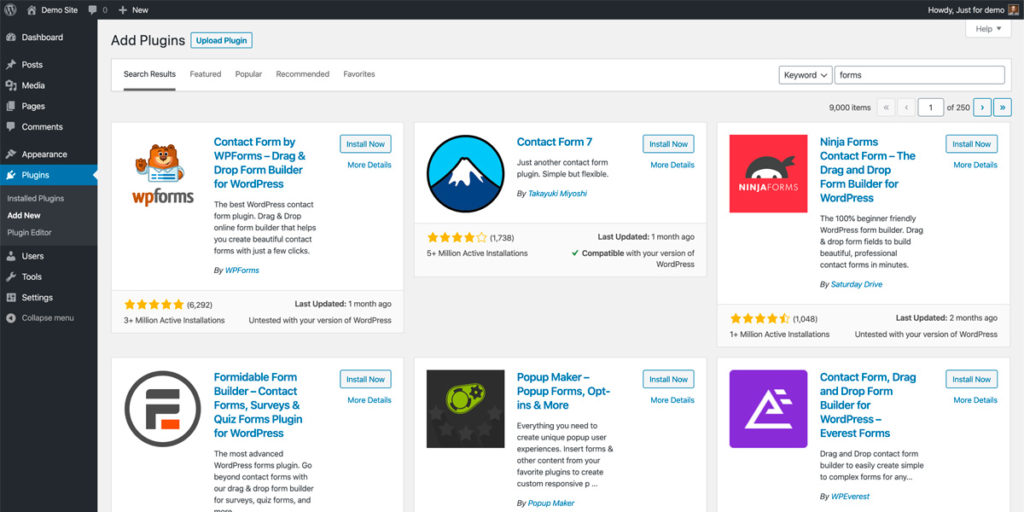Click the Demo Site home icon
This screenshot has height=512, width=1024.
pos(31,10)
